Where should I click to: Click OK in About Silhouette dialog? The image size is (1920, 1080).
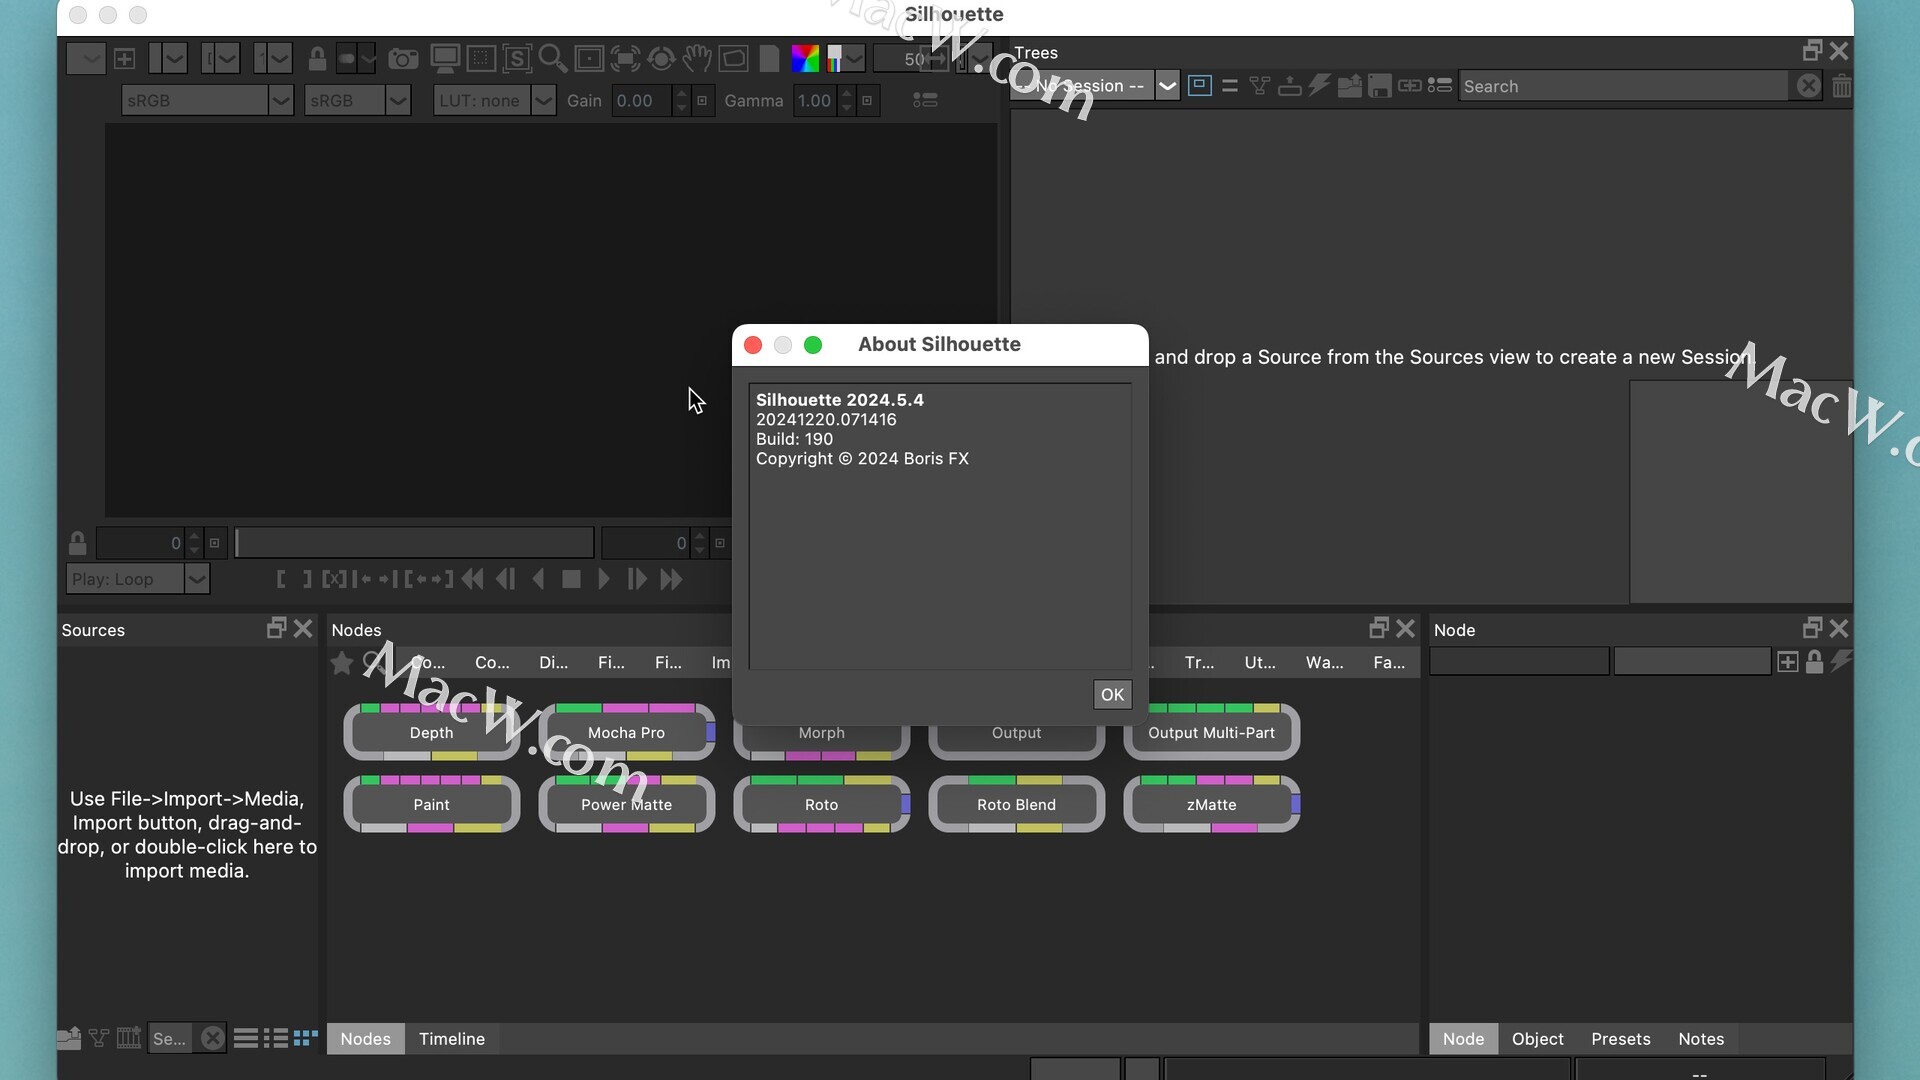coord(1112,695)
